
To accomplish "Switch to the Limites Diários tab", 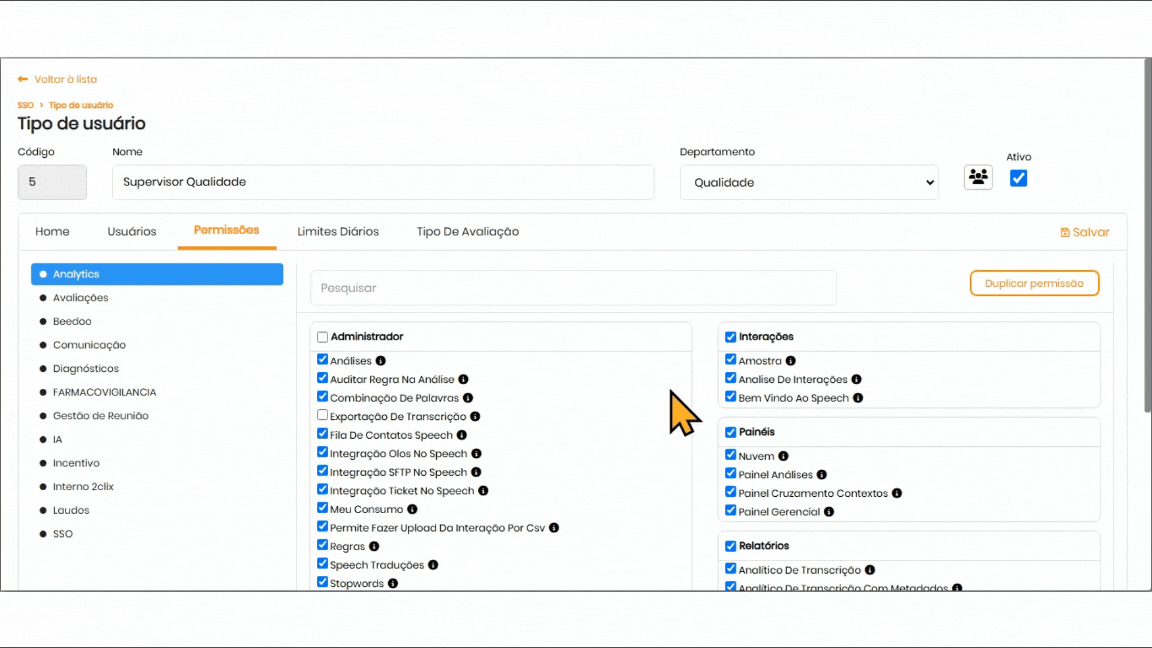I will click(x=338, y=232).
